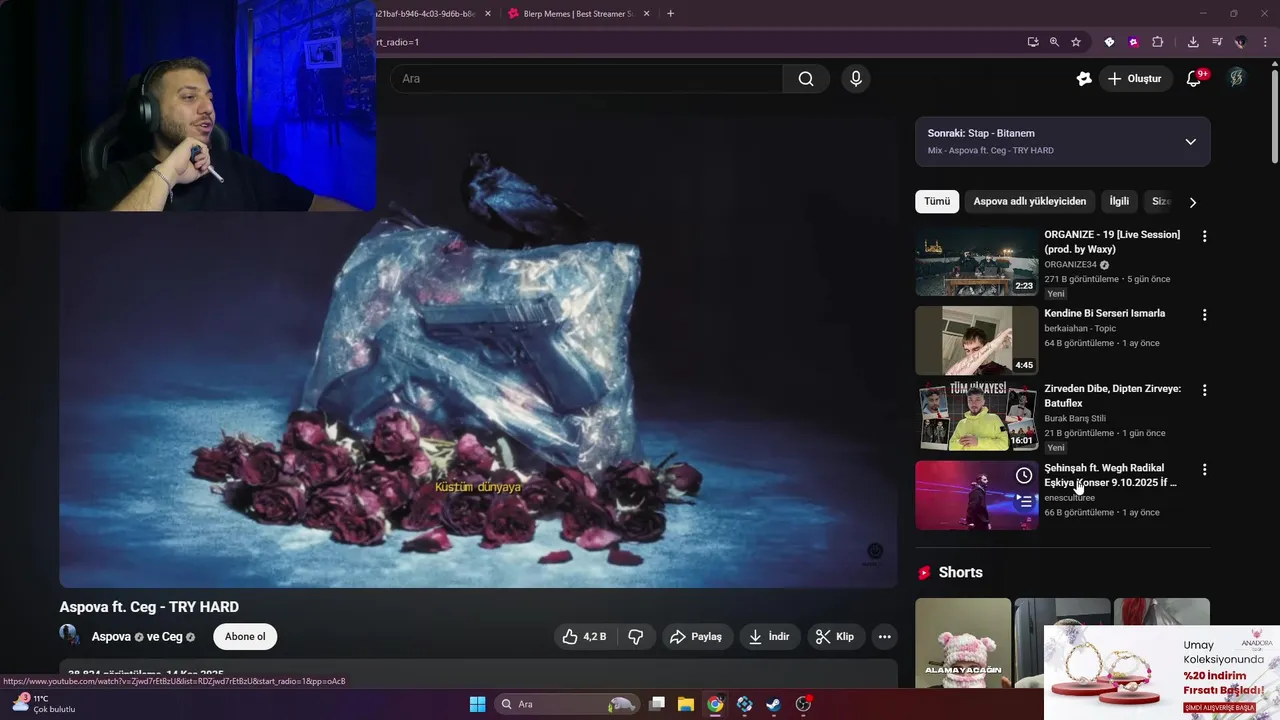Select the Tümü filter chip

(x=937, y=201)
